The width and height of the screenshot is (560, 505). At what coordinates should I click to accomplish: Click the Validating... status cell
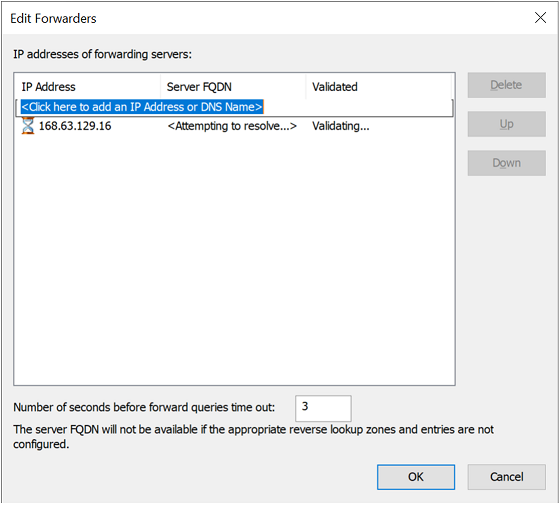click(x=341, y=126)
